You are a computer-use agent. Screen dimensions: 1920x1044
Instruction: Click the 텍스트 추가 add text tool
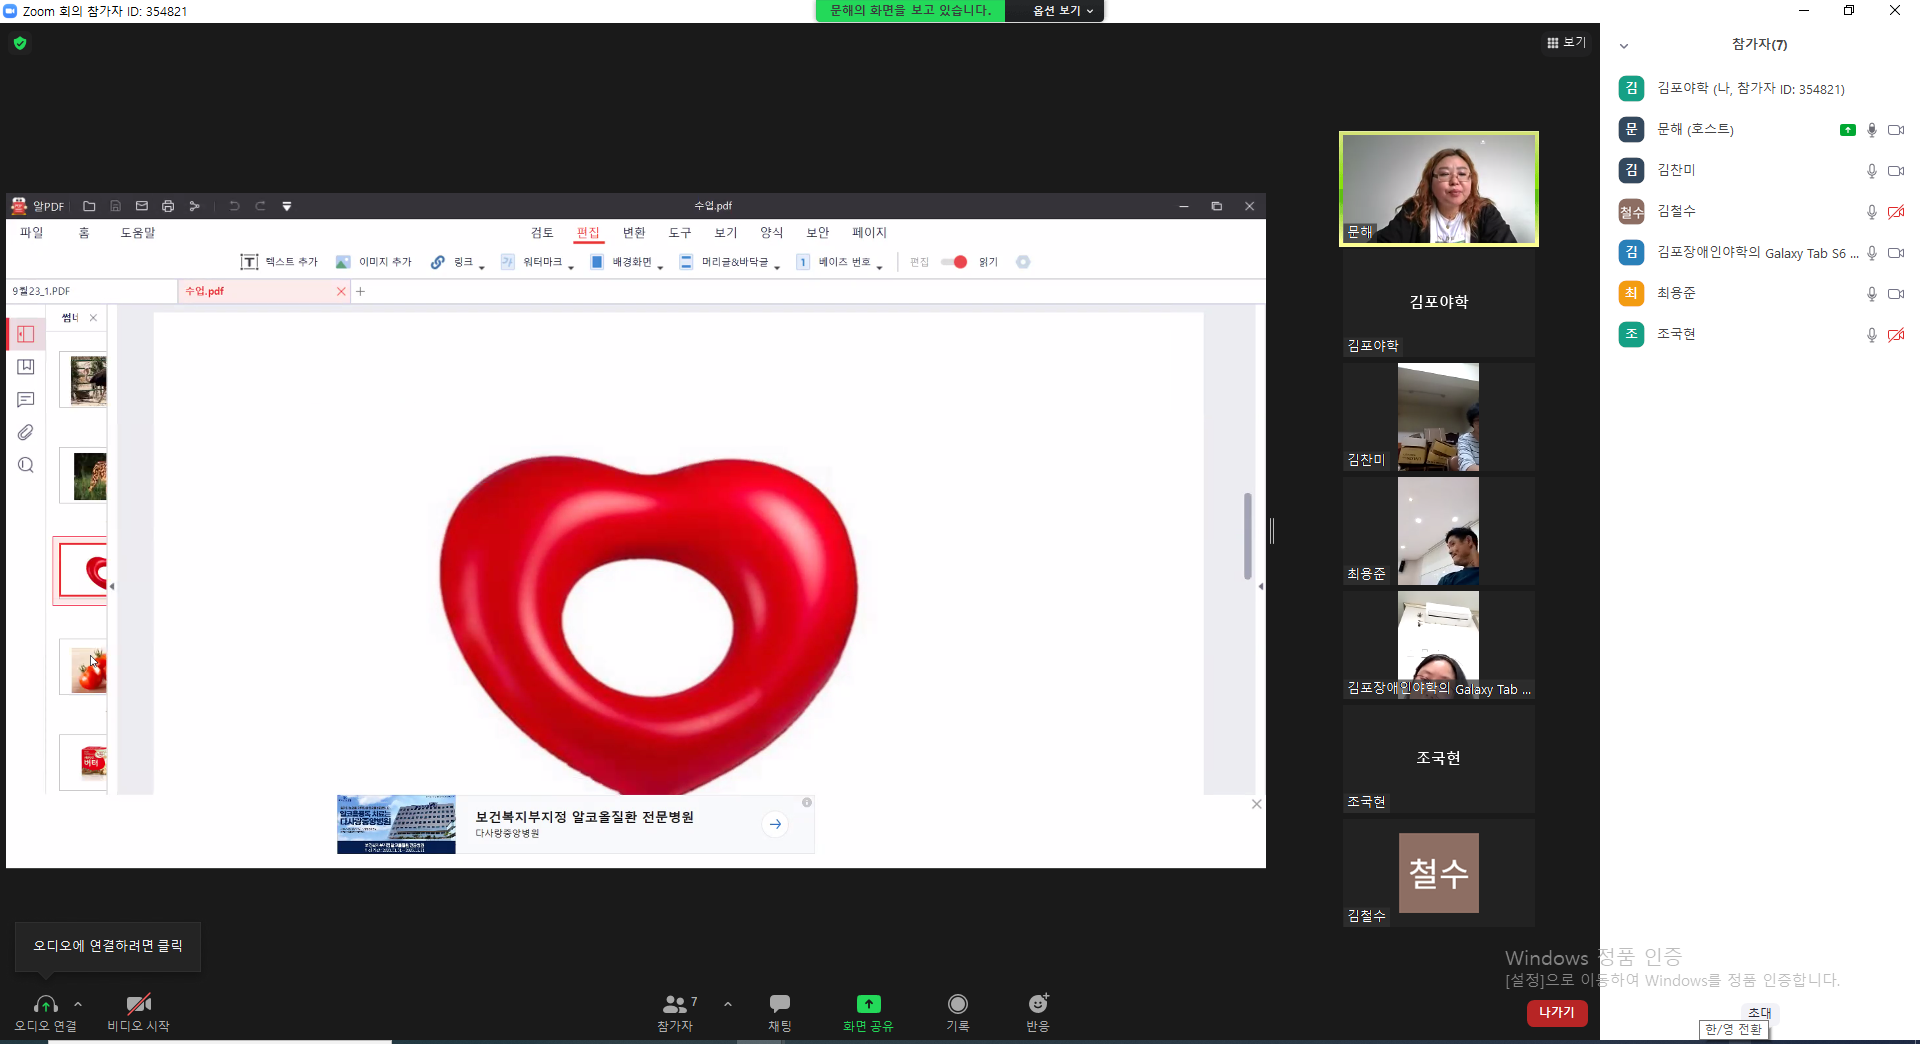tap(278, 262)
